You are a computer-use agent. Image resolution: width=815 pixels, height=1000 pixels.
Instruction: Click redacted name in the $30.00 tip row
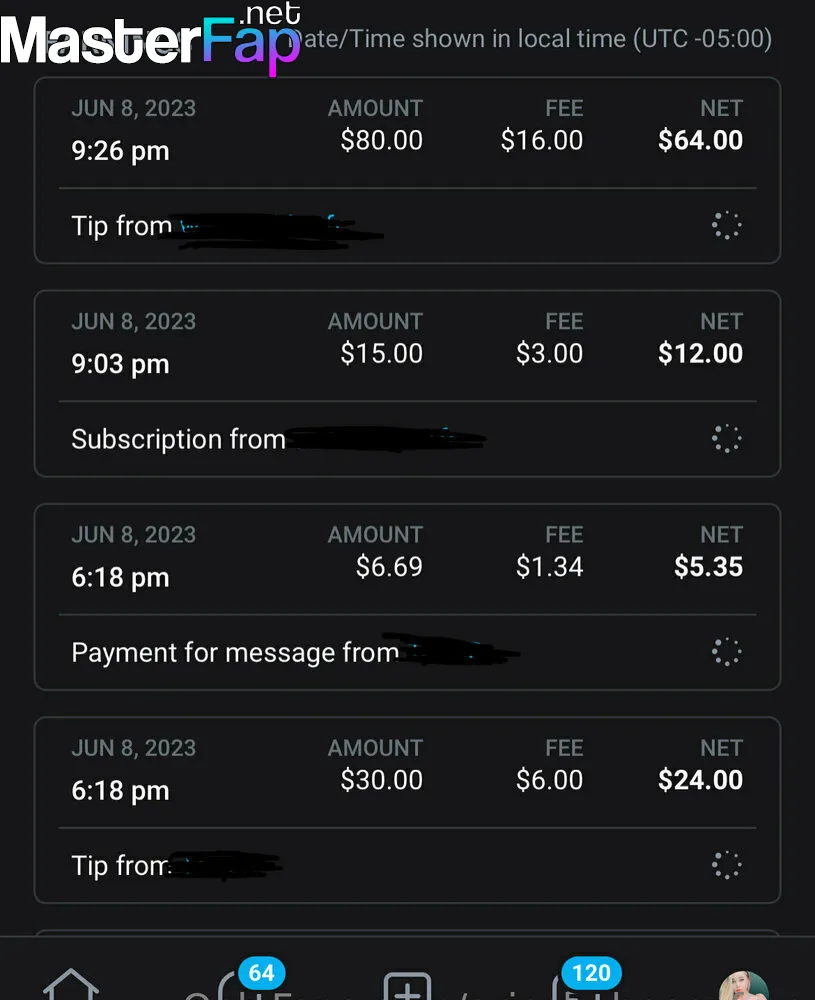click(x=224, y=865)
